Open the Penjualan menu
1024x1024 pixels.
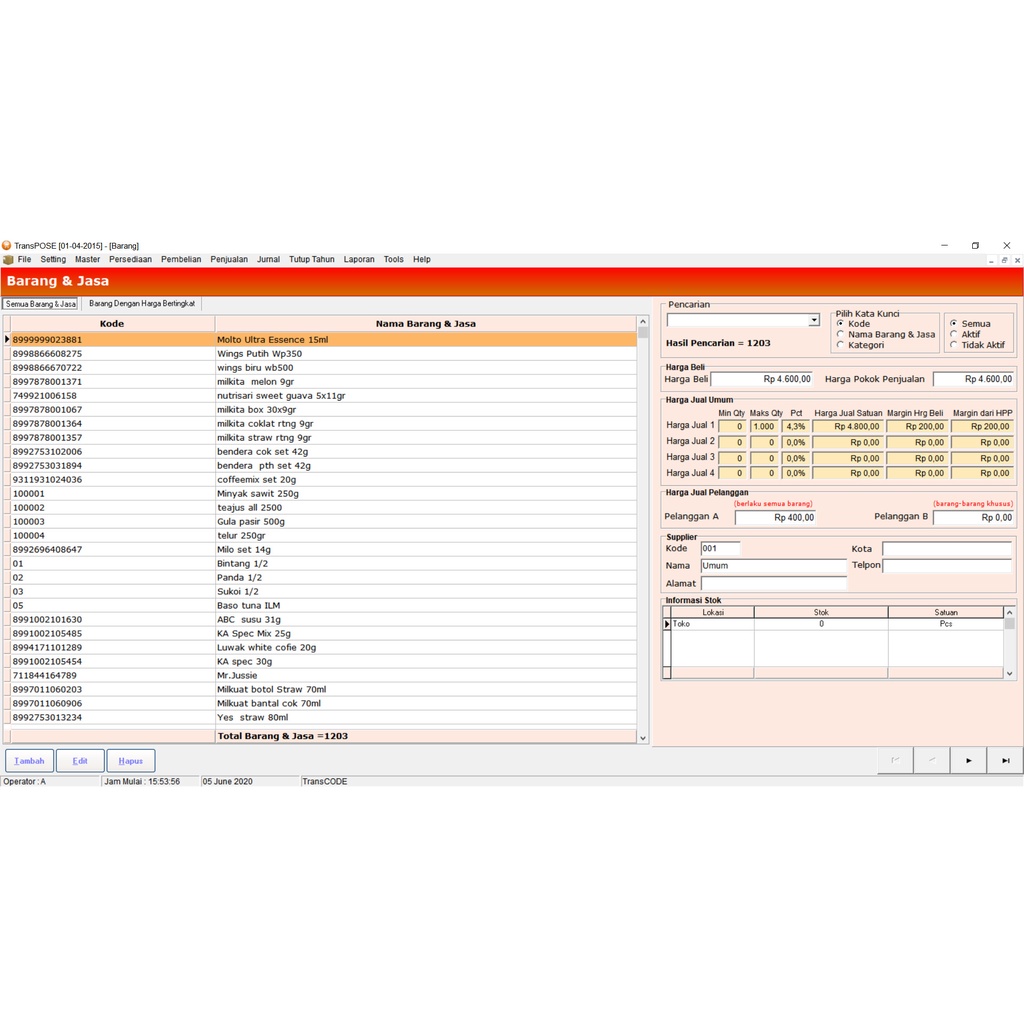[229, 259]
